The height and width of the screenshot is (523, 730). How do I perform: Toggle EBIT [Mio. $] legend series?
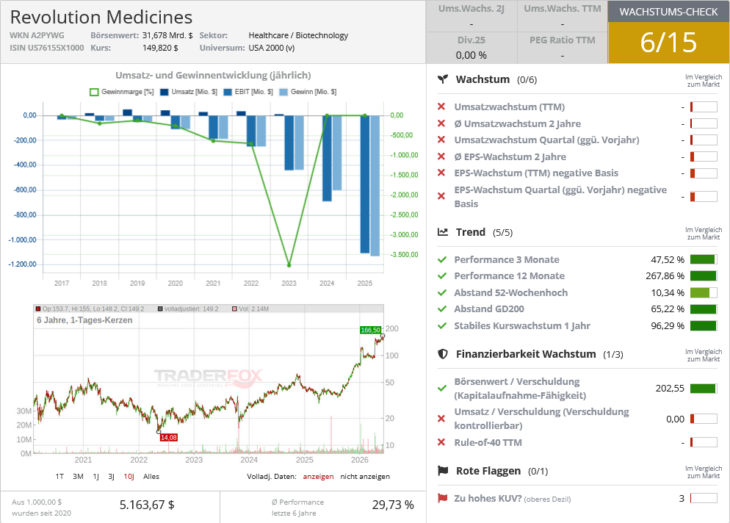pyautogui.click(x=248, y=92)
